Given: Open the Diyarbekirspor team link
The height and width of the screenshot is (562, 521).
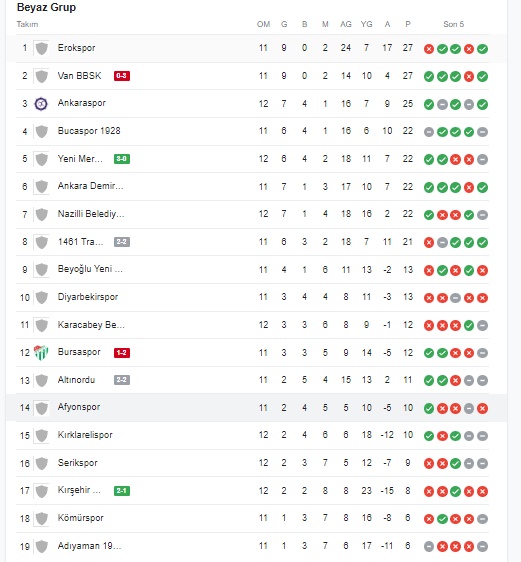Looking at the screenshot, I should point(88,297).
